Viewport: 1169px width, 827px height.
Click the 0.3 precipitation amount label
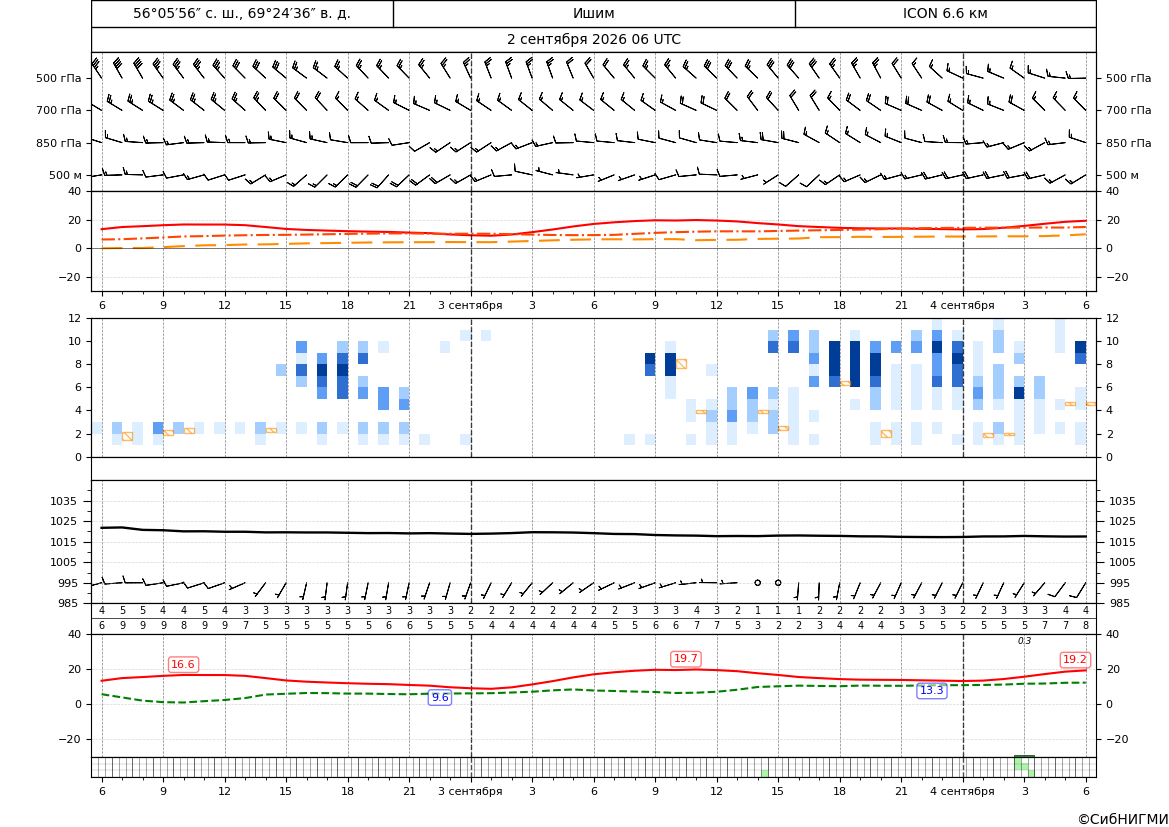pyautogui.click(x=1024, y=641)
